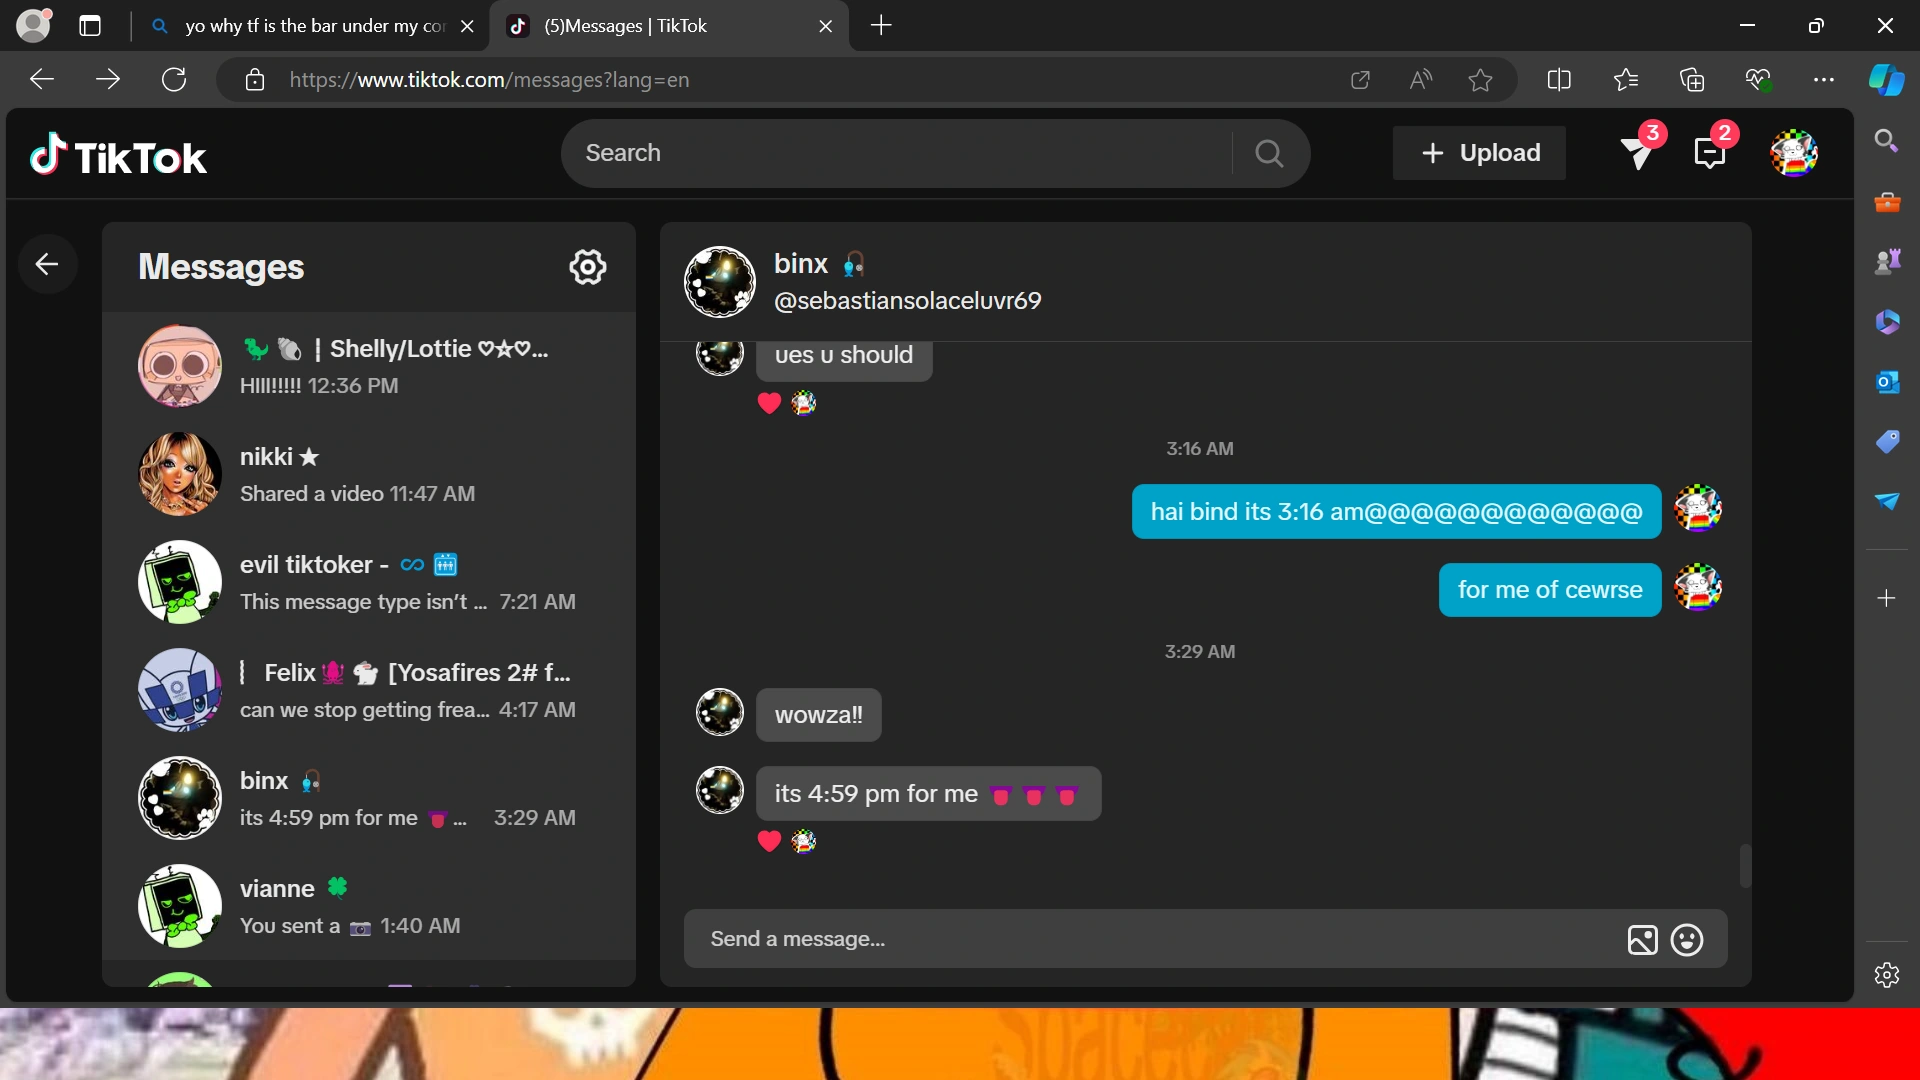Screen dimensions: 1920x1080
Task: Click the Upload button
Action: tap(1479, 153)
